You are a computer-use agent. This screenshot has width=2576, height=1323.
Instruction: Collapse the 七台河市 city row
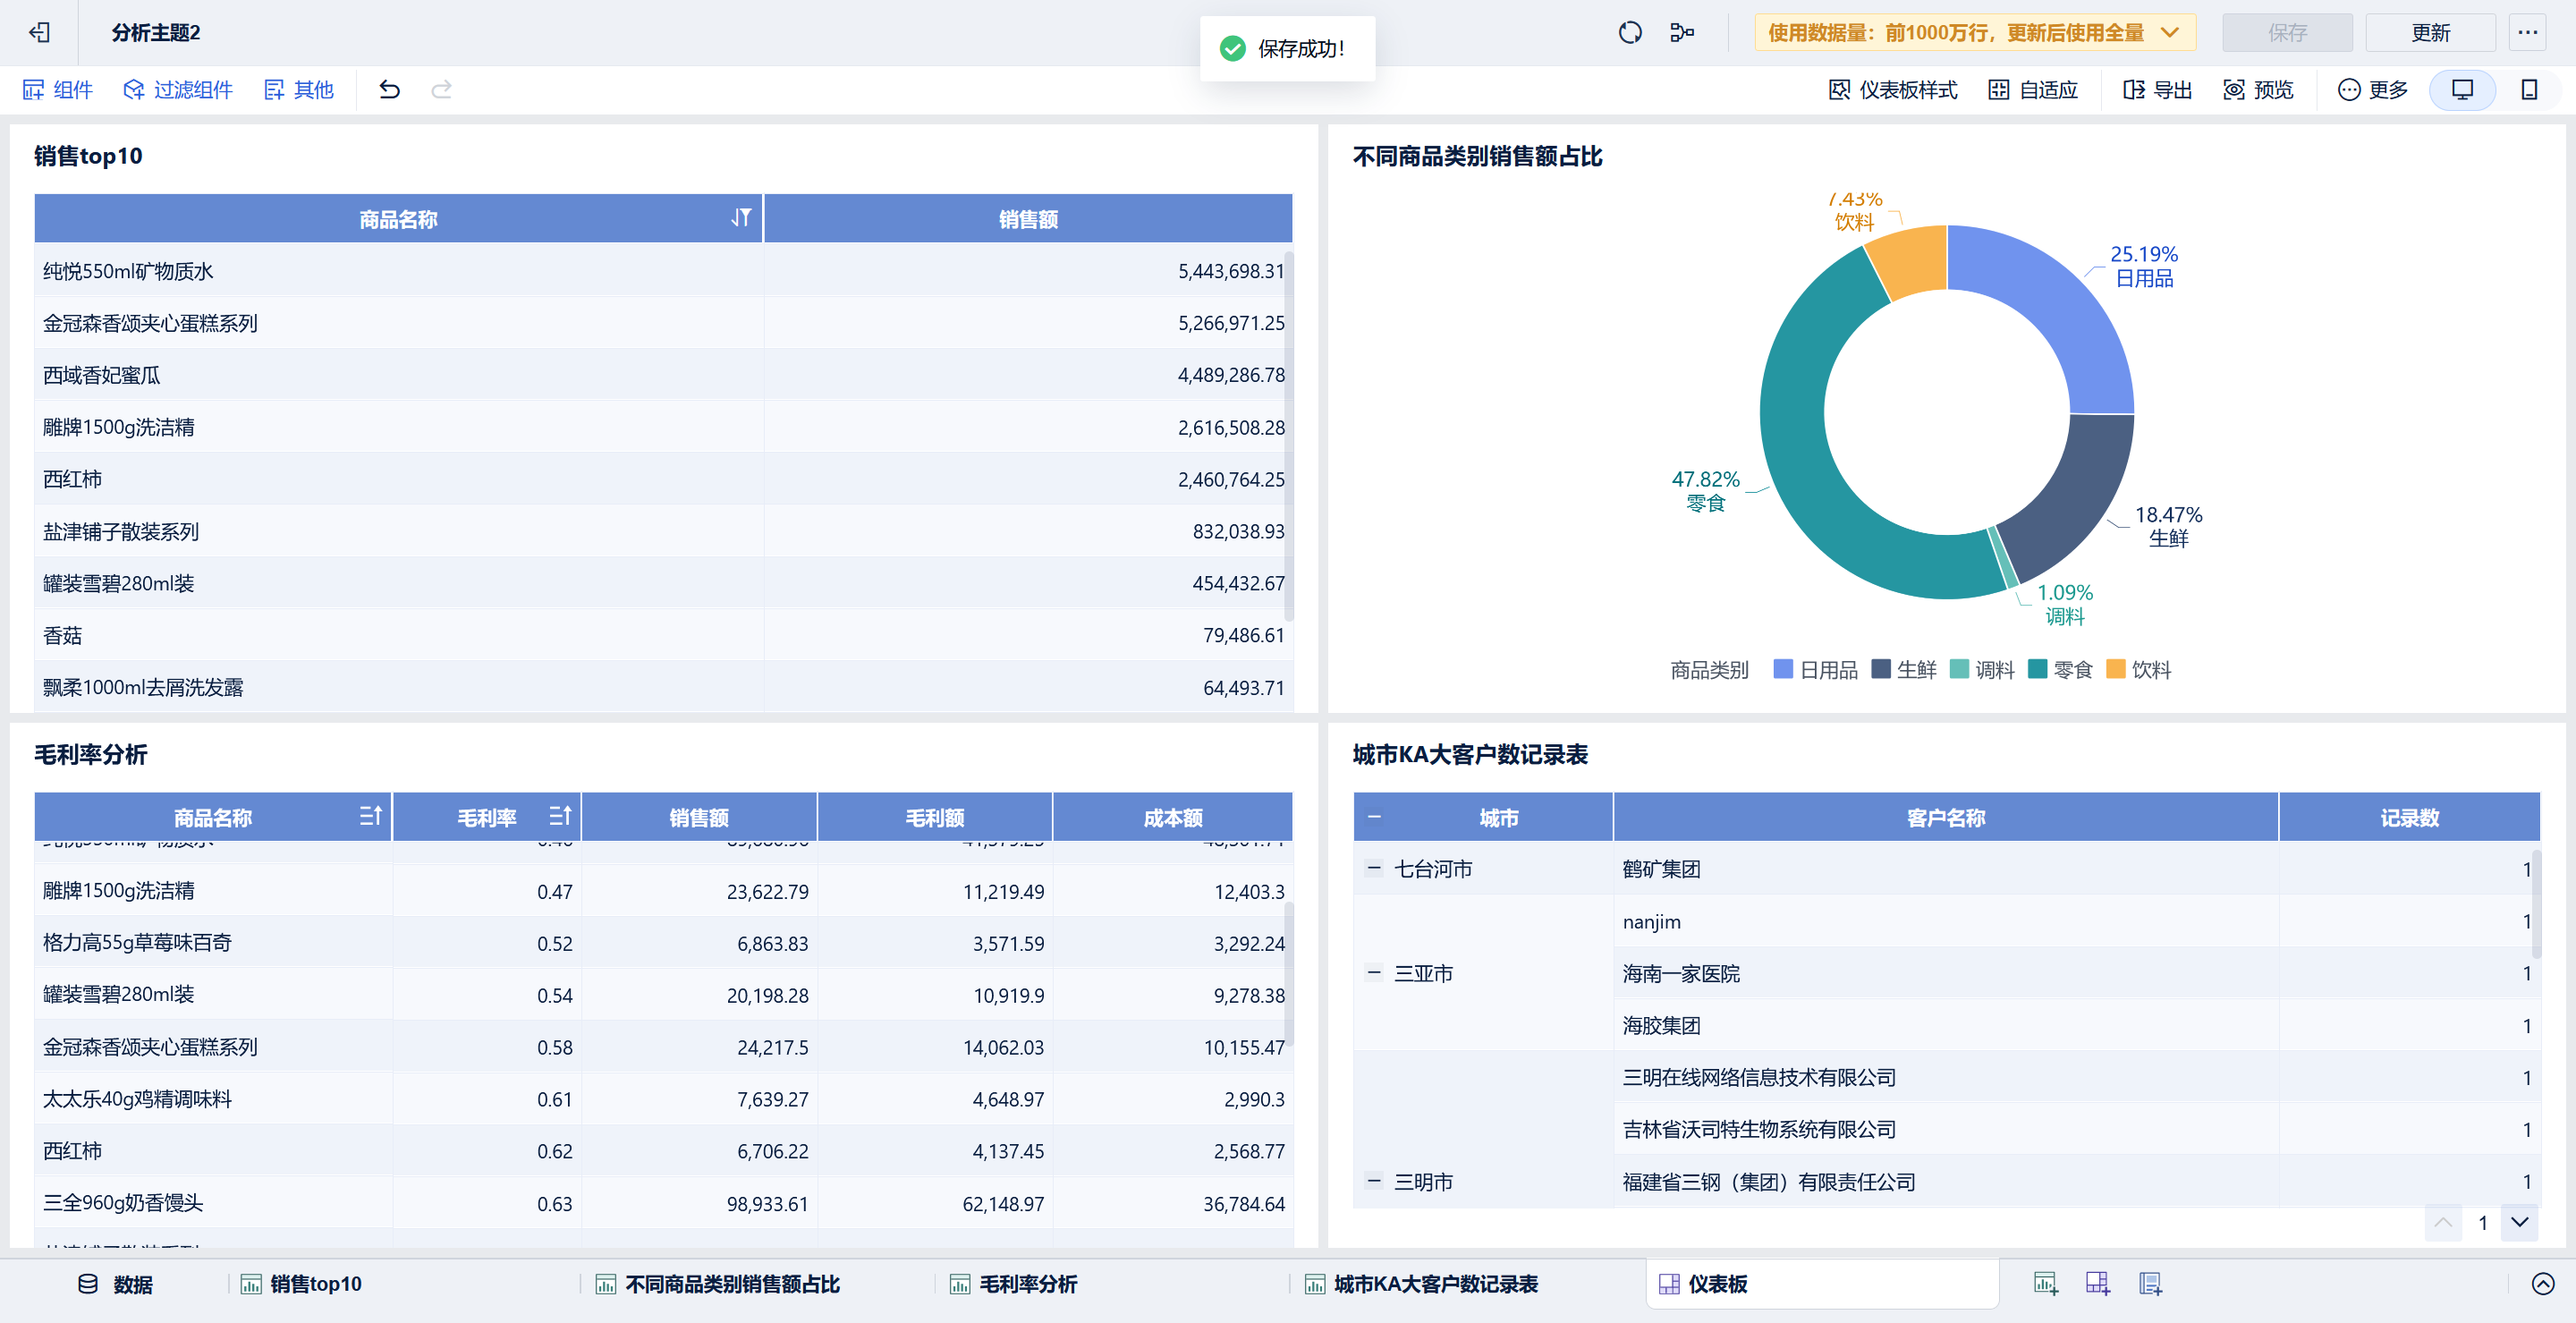[1374, 868]
